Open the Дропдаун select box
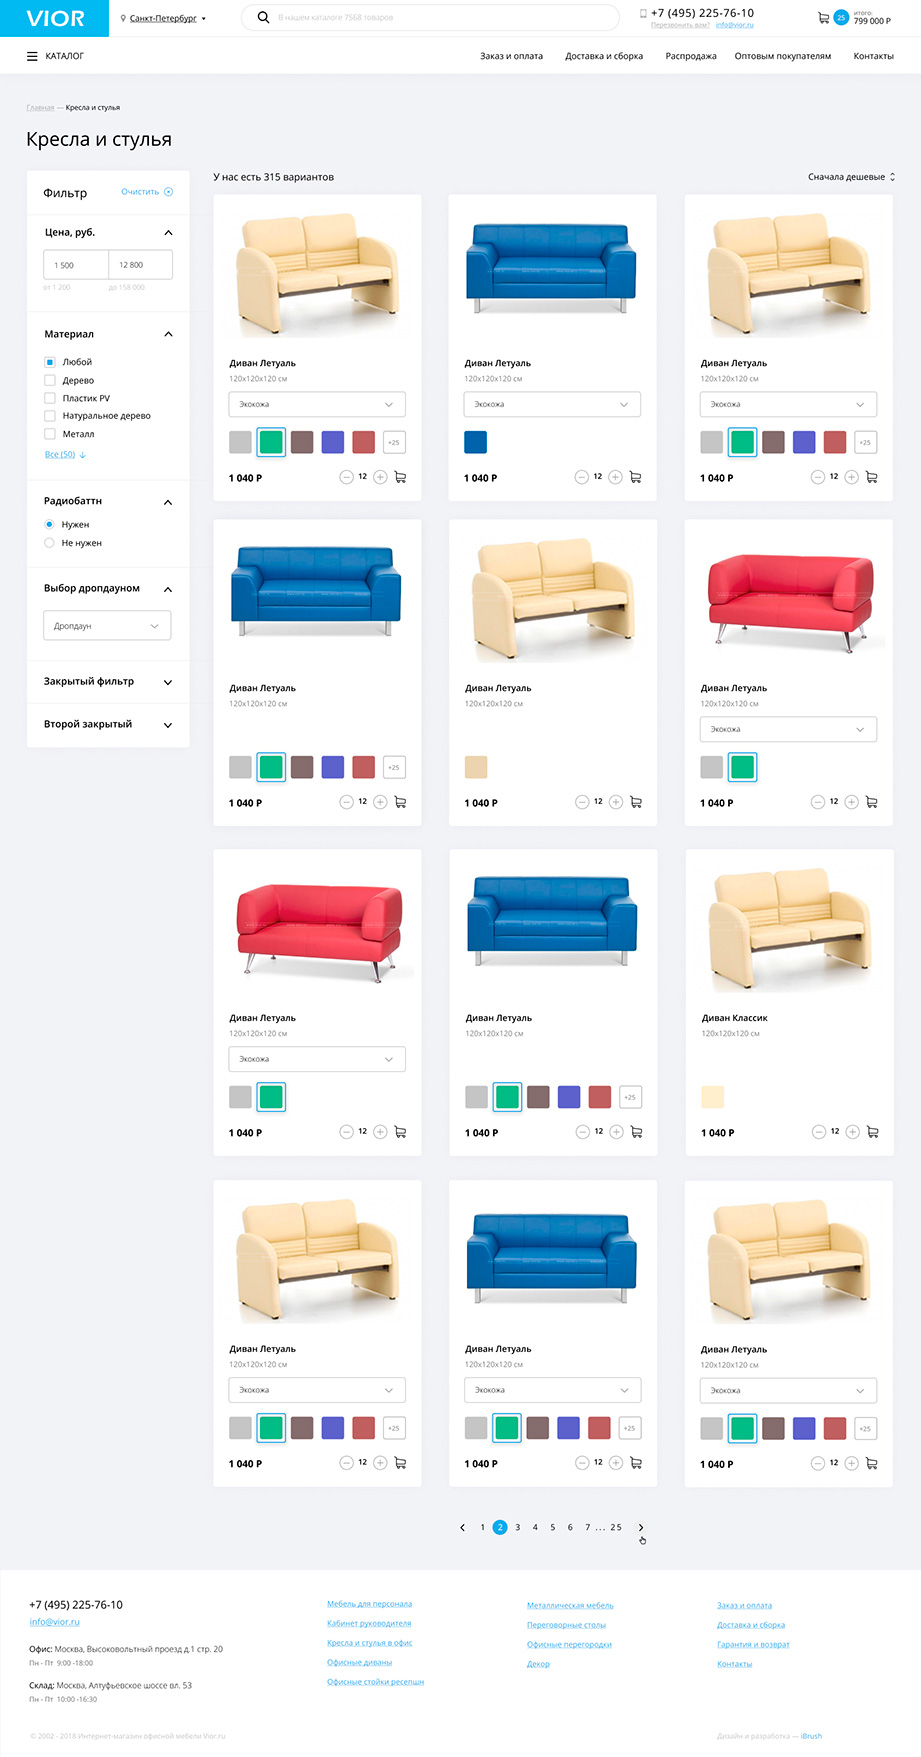Image resolution: width=921 pixels, height=1757 pixels. (x=107, y=626)
